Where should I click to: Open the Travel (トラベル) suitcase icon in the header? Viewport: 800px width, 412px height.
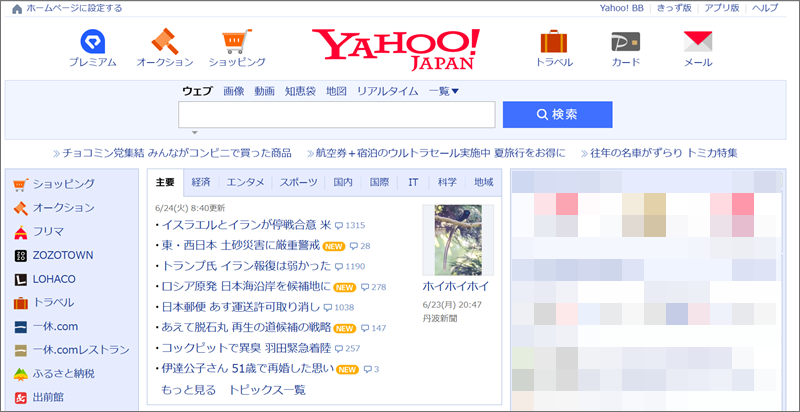coord(554,41)
